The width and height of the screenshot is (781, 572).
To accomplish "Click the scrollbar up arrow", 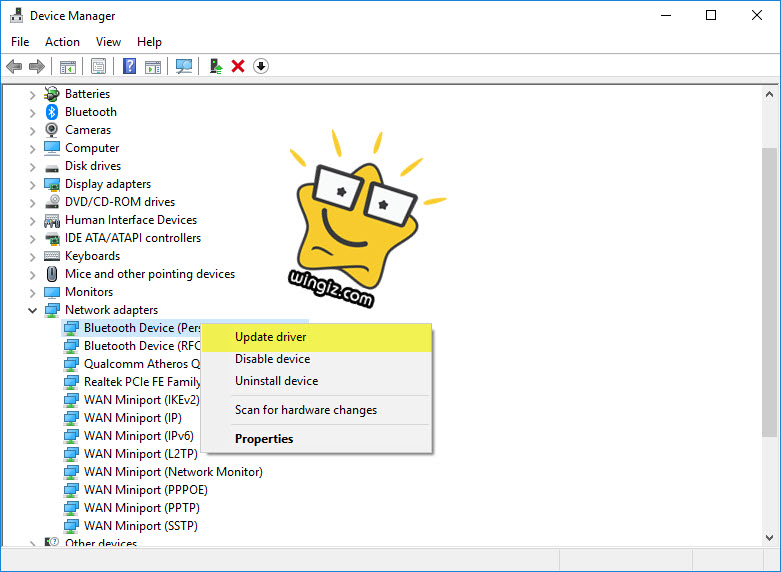I will [x=770, y=94].
